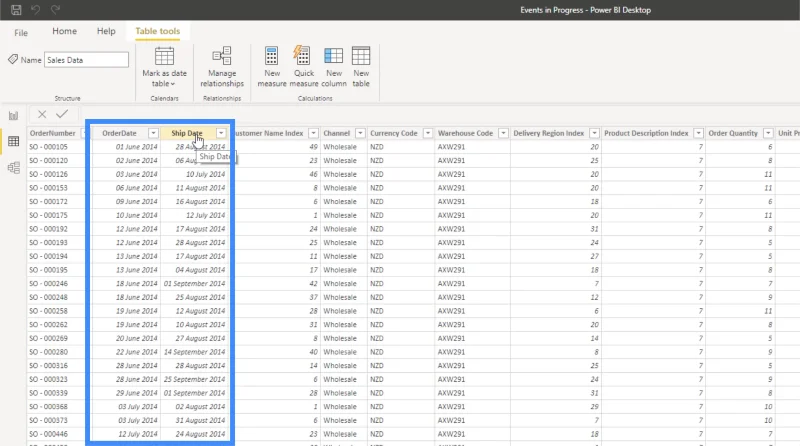Screen dimensions: 800x446
Task: Open Channel column filter dropdown
Action: (360, 133)
